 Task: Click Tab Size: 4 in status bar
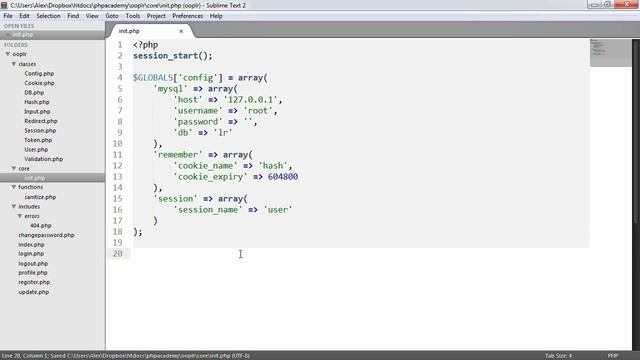[558, 356]
